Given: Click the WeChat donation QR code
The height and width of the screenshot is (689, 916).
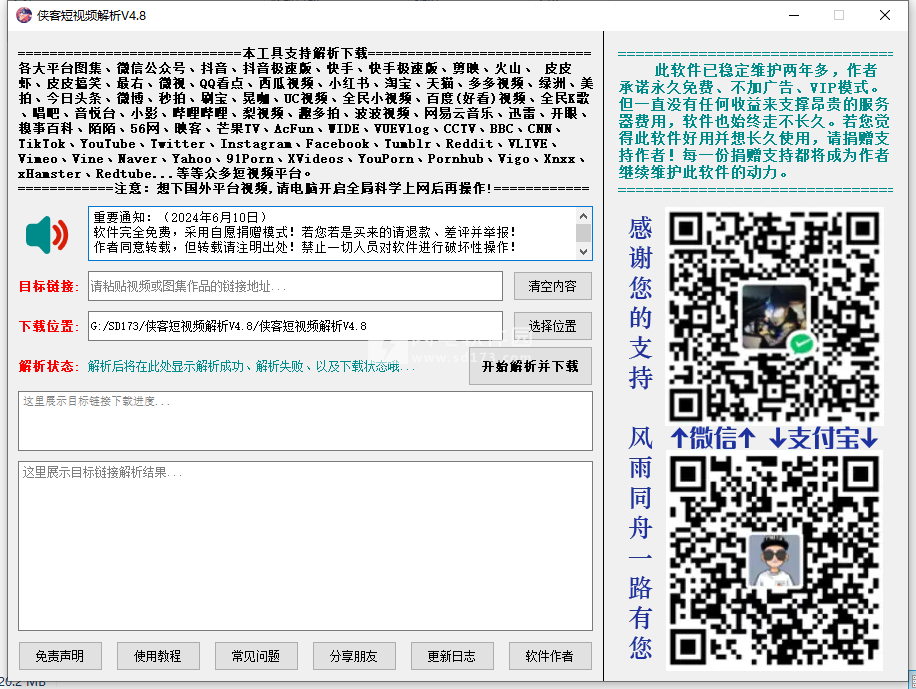Looking at the screenshot, I should tap(774, 316).
